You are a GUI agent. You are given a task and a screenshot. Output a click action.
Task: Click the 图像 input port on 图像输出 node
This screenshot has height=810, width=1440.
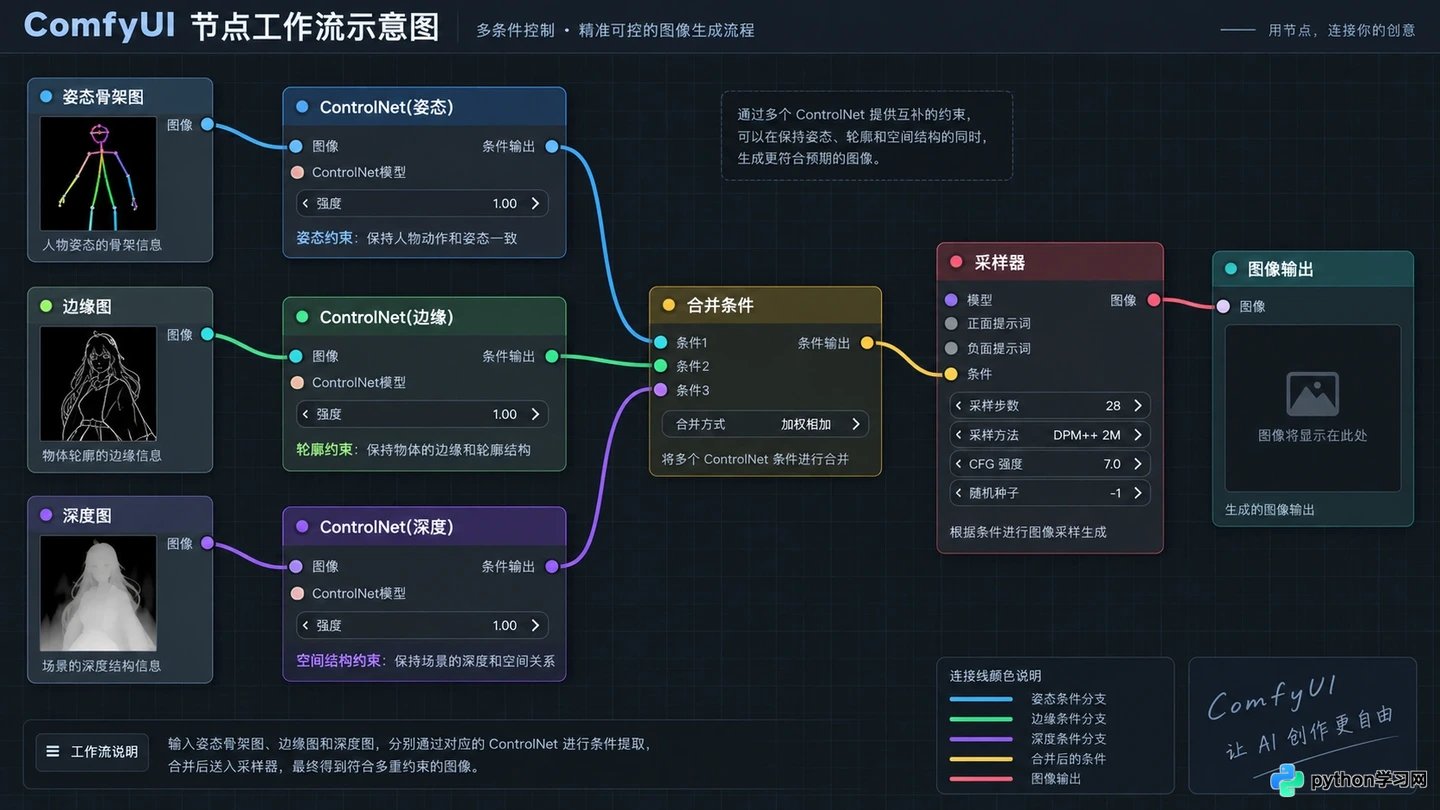(1223, 306)
